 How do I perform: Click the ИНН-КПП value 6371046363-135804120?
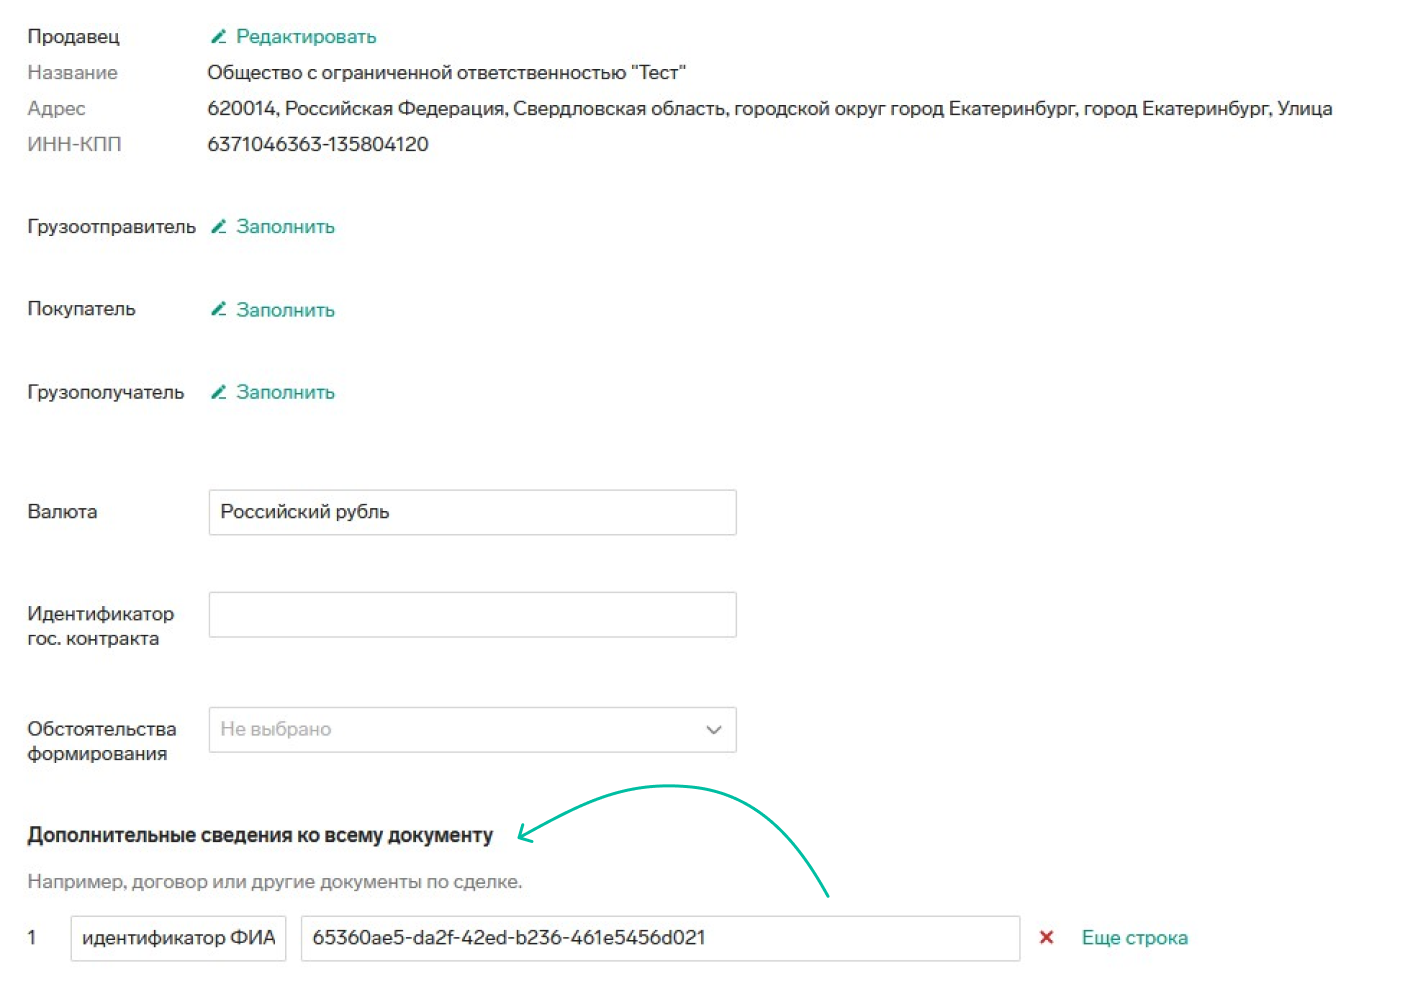click(318, 144)
